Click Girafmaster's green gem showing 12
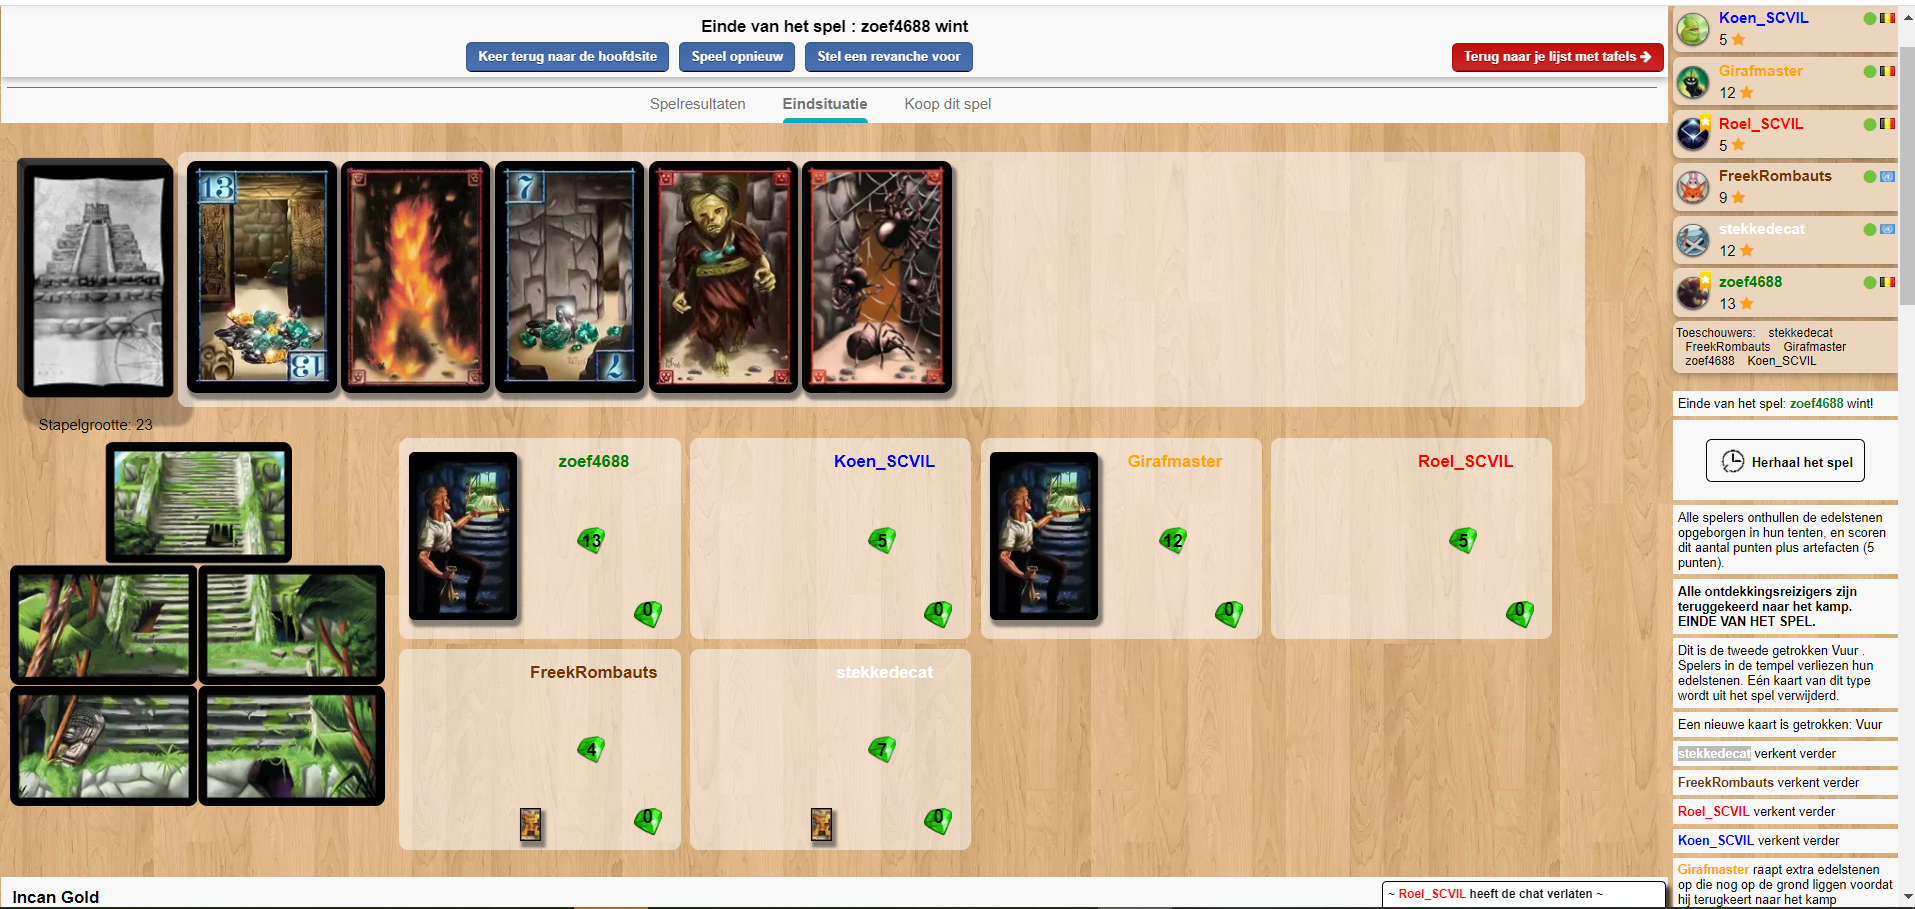The width and height of the screenshot is (1915, 909). [1172, 541]
